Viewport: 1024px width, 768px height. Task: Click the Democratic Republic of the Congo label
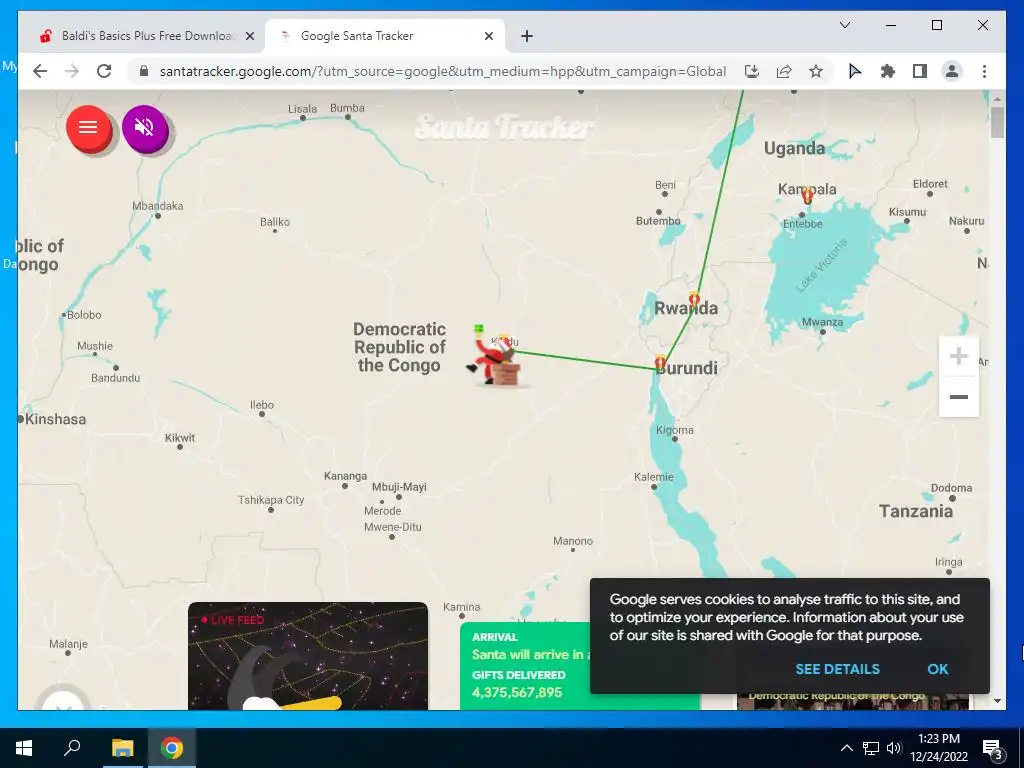pos(400,347)
